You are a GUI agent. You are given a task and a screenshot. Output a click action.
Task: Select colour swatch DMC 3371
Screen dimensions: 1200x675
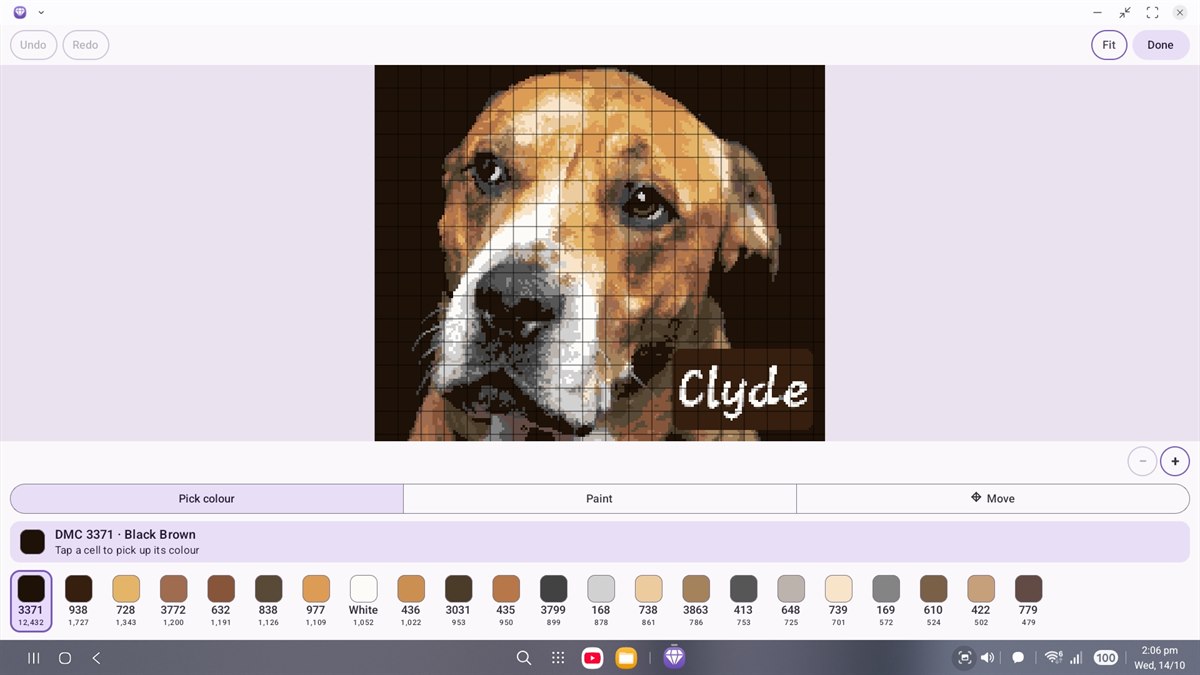31,601
